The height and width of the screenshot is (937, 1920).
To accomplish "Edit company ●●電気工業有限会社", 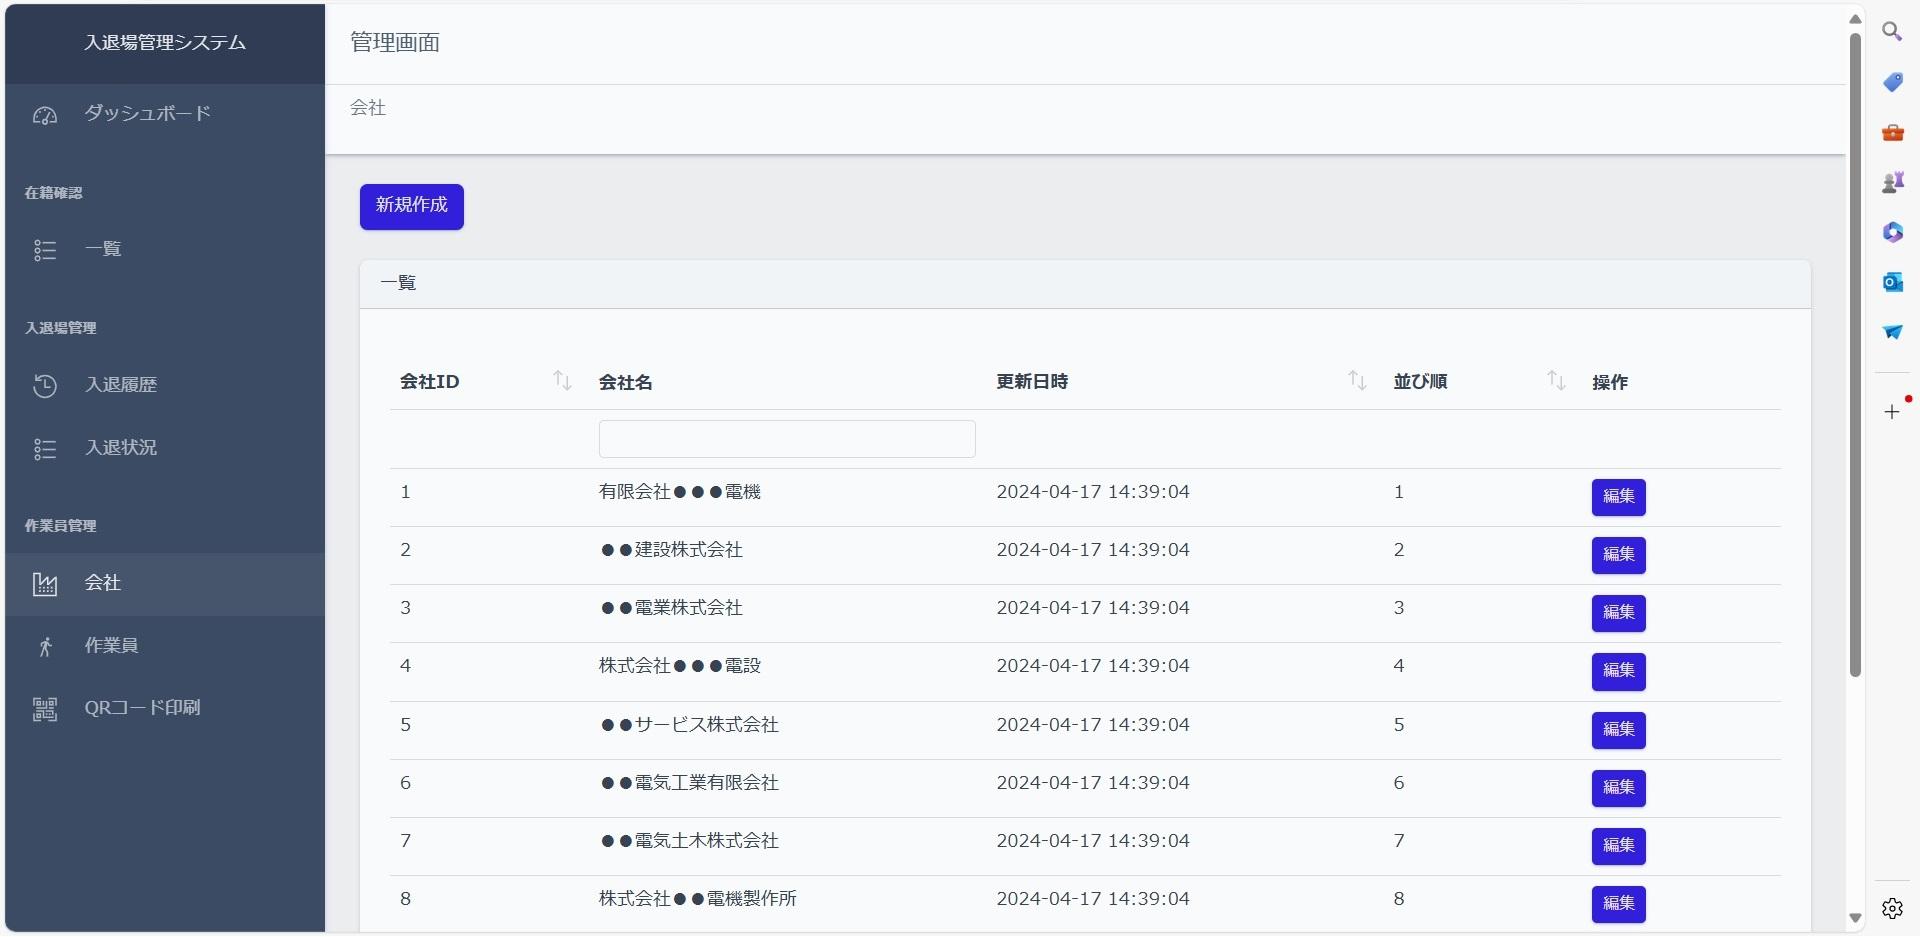I will pos(1618,788).
